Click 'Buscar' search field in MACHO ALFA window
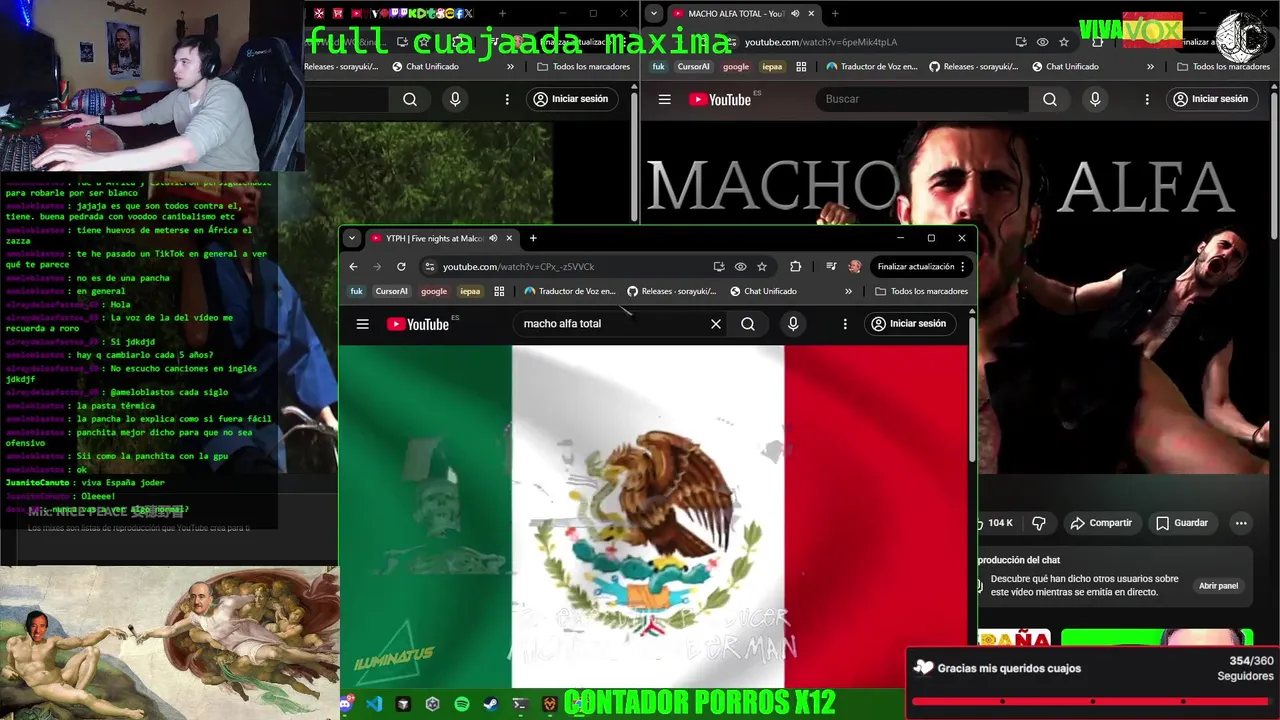Viewport: 1280px width, 720px height. click(921, 99)
